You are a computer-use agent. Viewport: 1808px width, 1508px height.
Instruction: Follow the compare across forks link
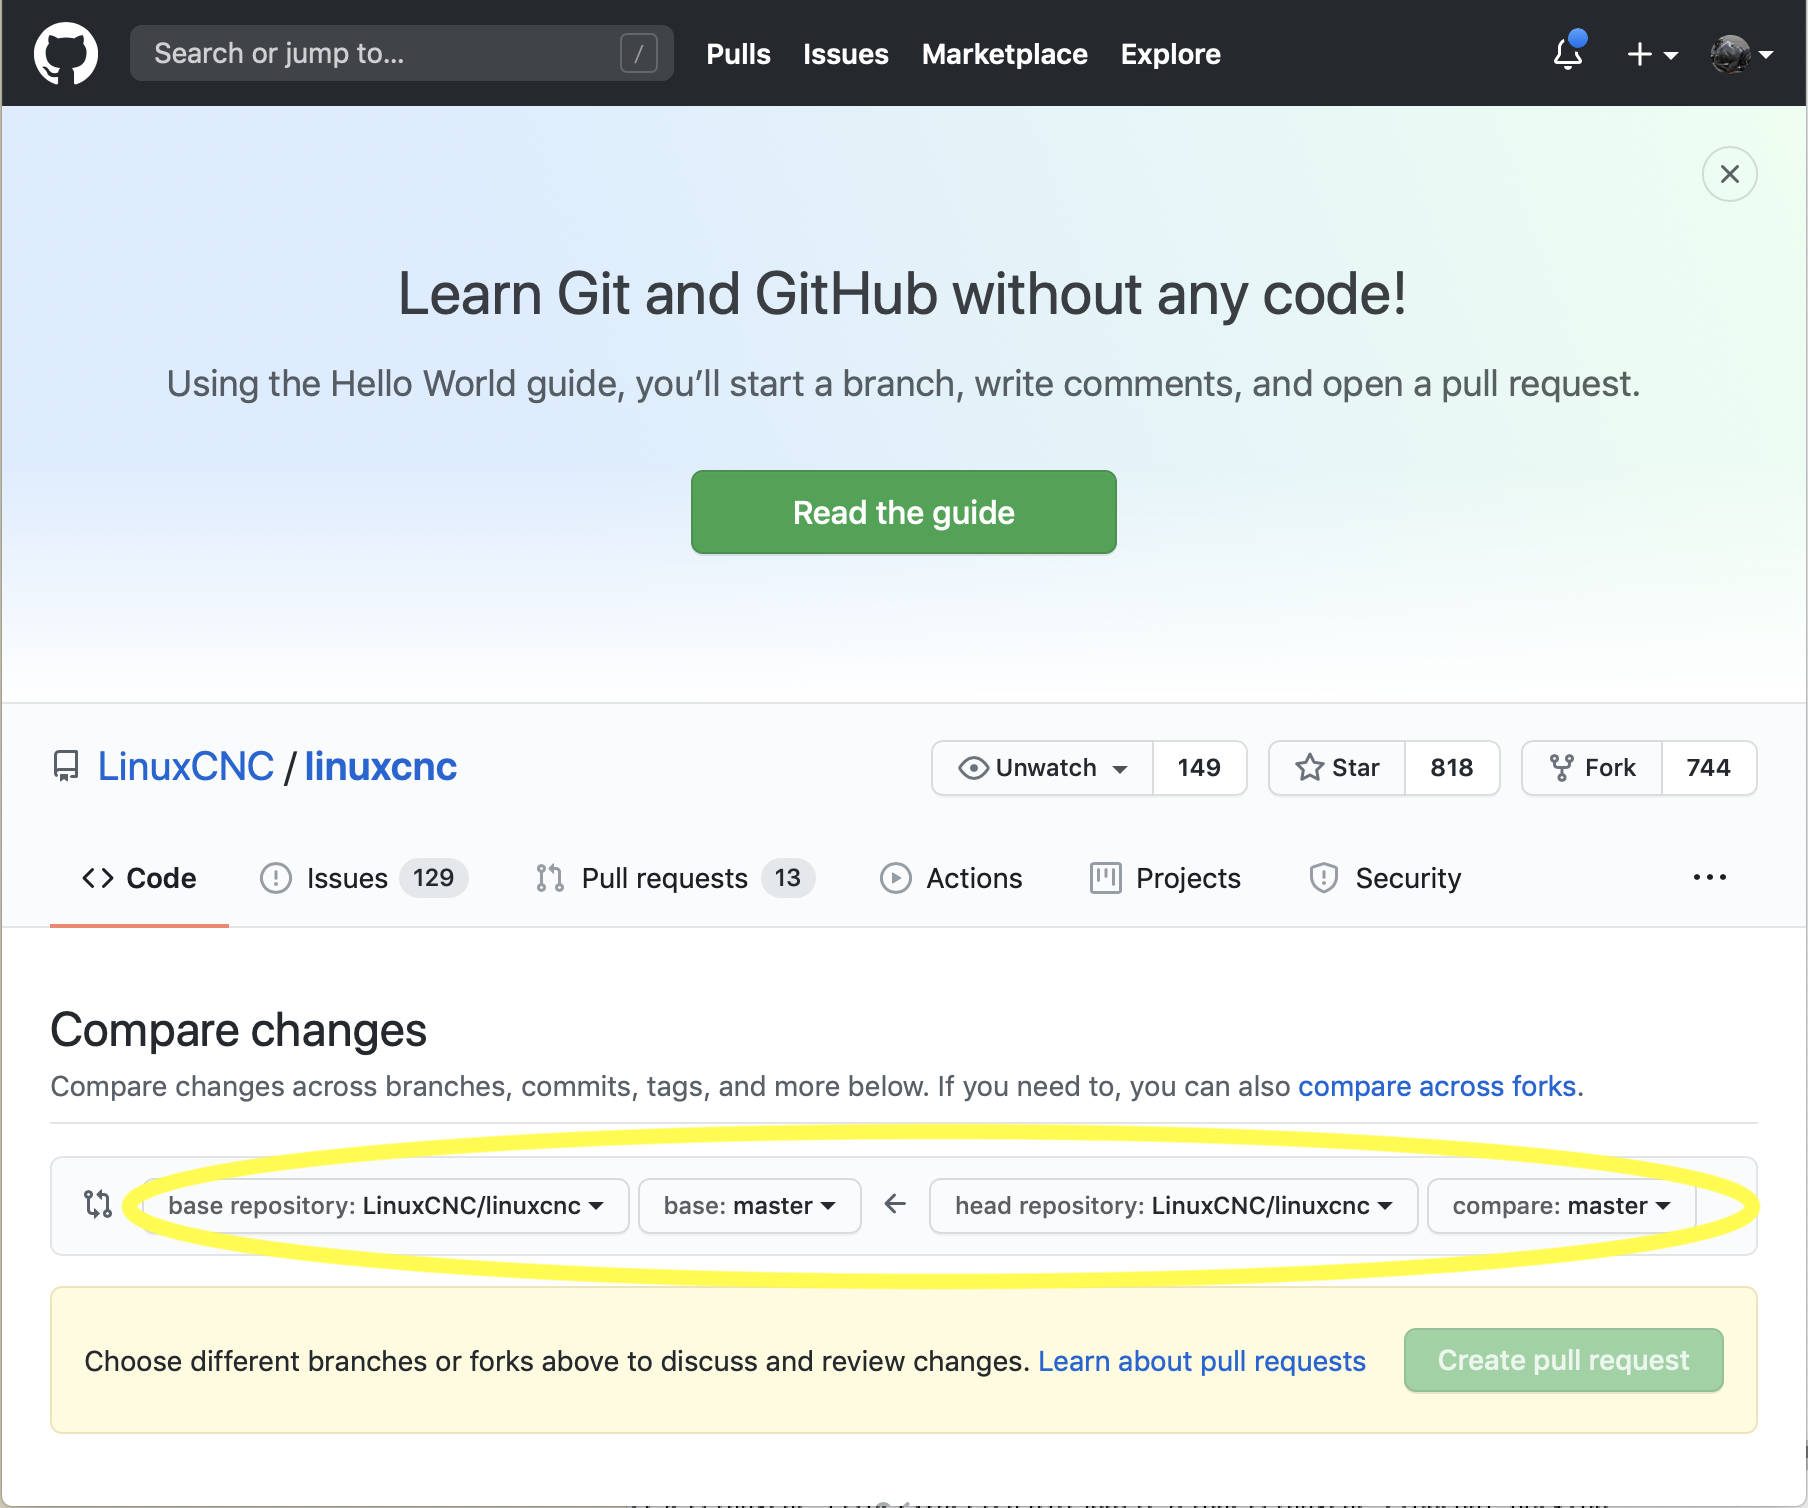(x=1437, y=1086)
